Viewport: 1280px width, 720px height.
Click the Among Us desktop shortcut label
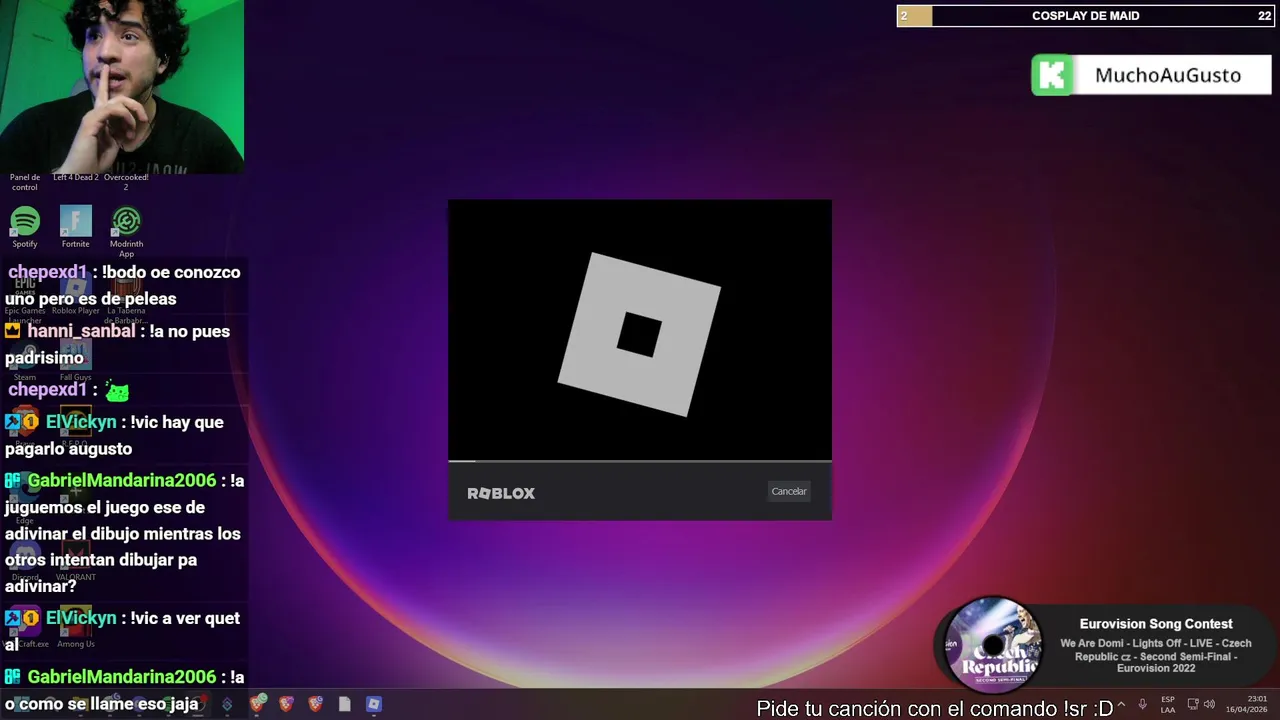[x=76, y=644]
